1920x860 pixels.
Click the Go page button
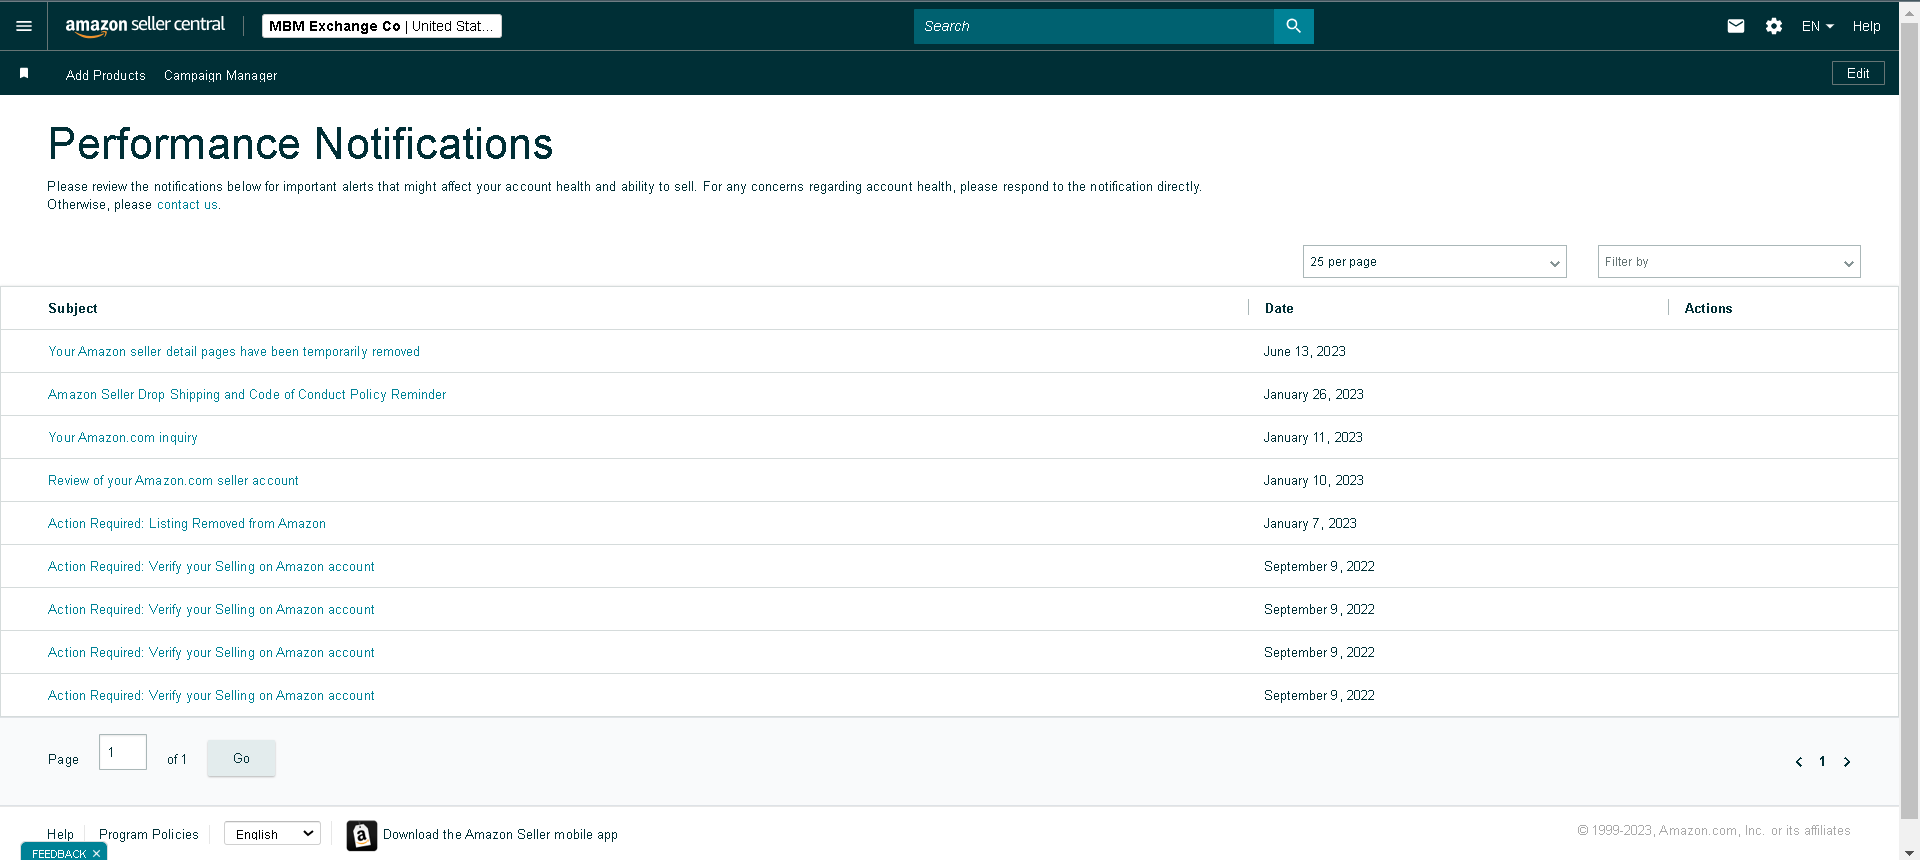(x=241, y=758)
